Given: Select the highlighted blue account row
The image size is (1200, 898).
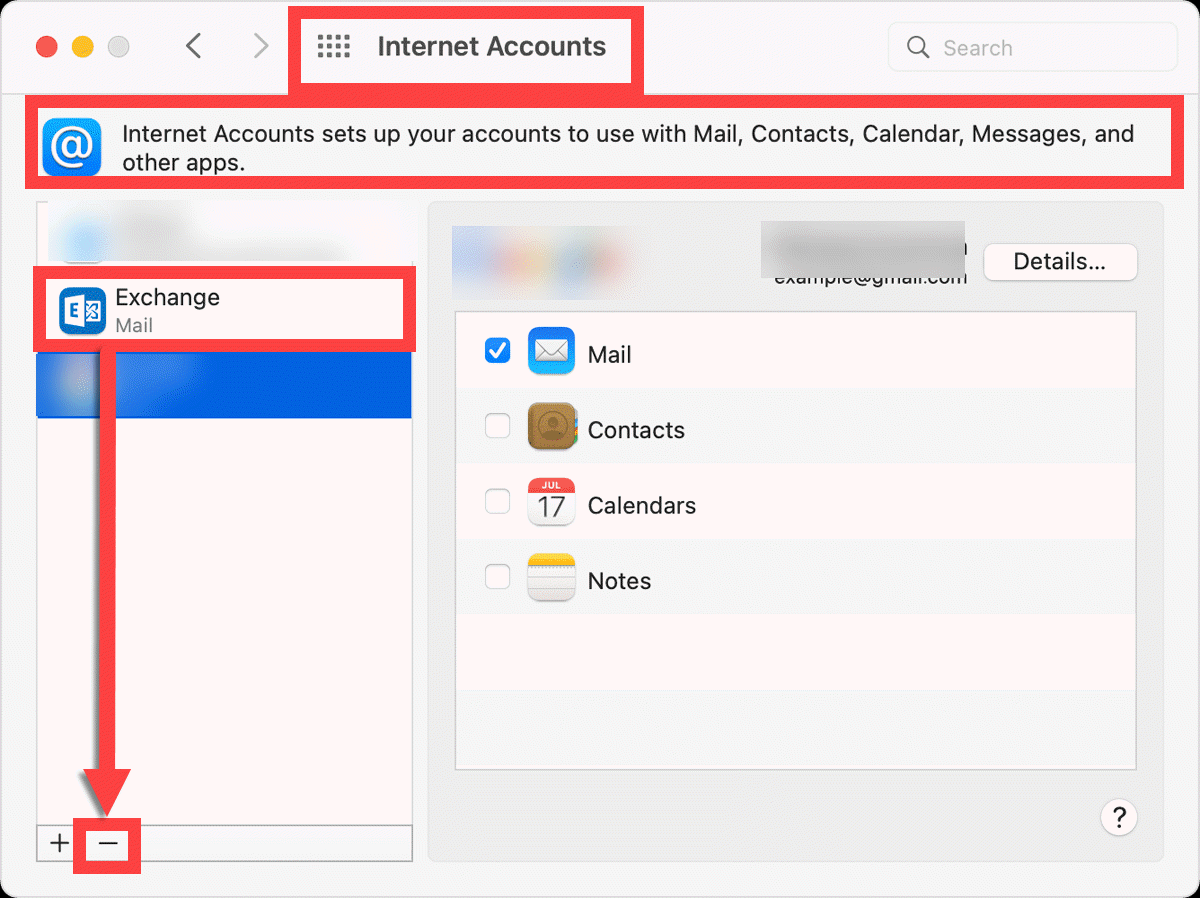Looking at the screenshot, I should [x=224, y=384].
